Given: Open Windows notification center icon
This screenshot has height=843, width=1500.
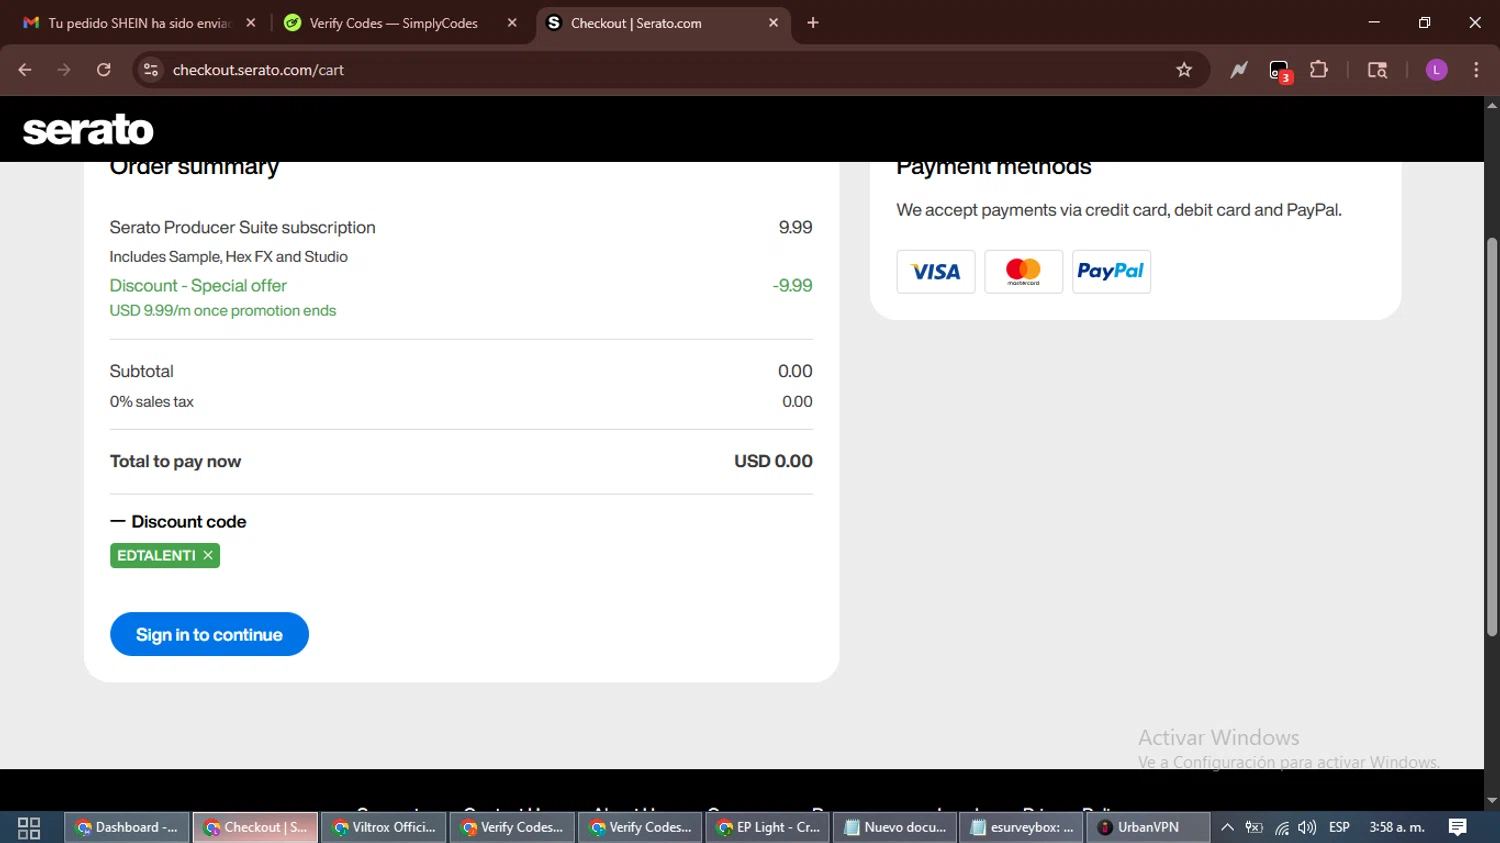Looking at the screenshot, I should coord(1458,828).
